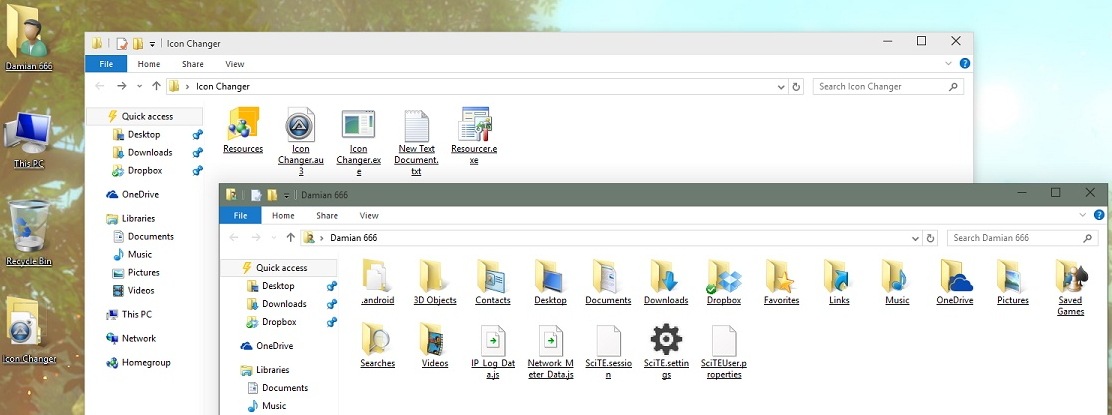Viewport: 1112px width, 415px height.
Task: Select the Desktop folder in Damian 666 content pane
Action: click(x=550, y=282)
